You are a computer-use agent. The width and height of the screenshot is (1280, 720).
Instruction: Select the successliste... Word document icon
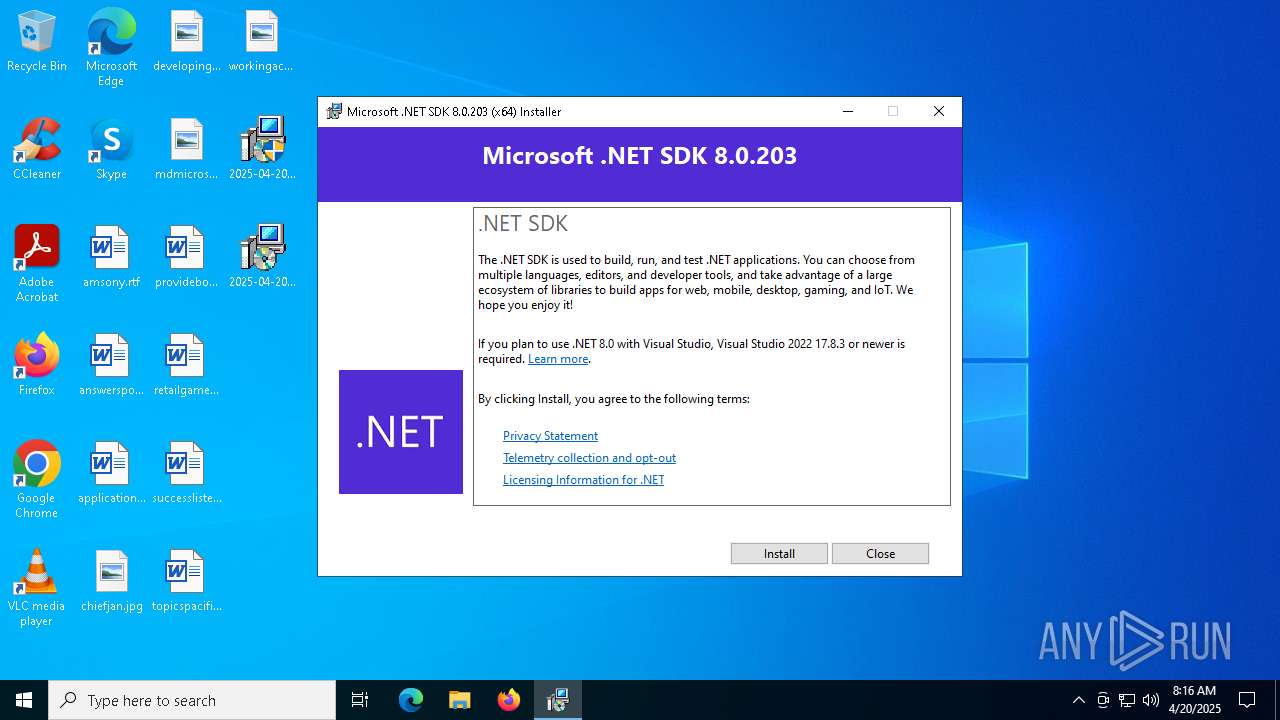[x=186, y=473]
